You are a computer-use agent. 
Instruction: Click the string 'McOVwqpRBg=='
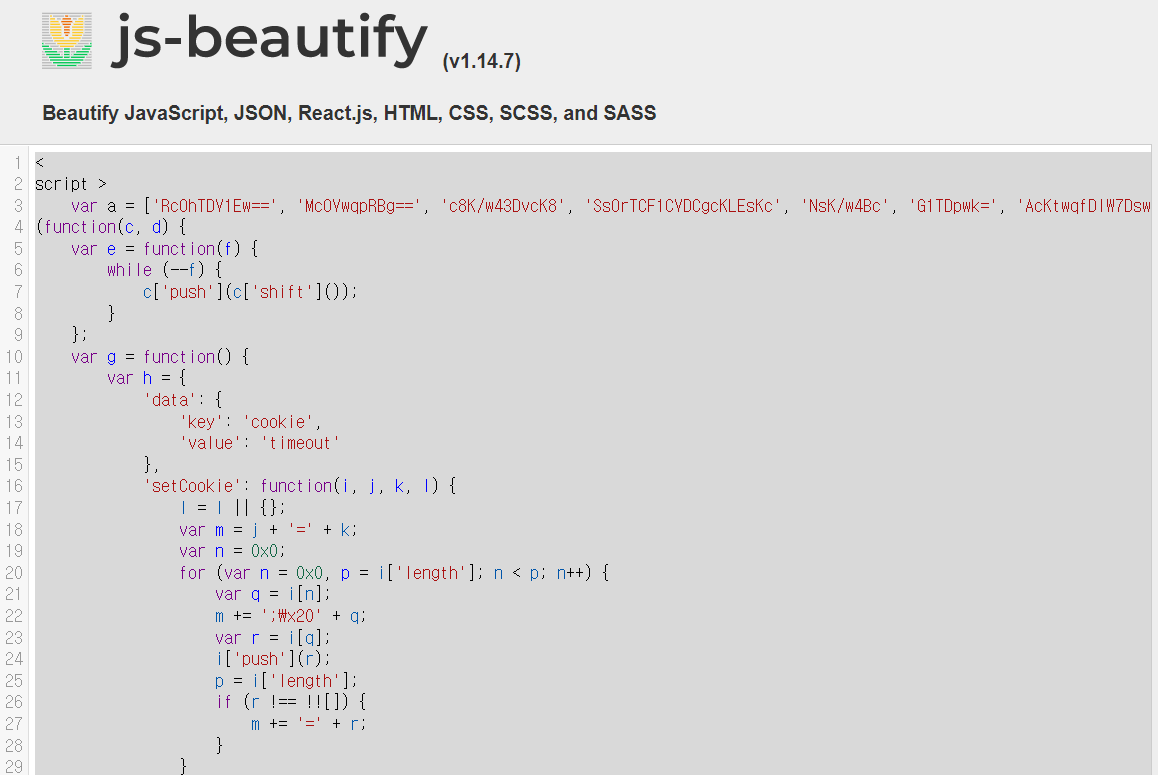pyautogui.click(x=359, y=206)
